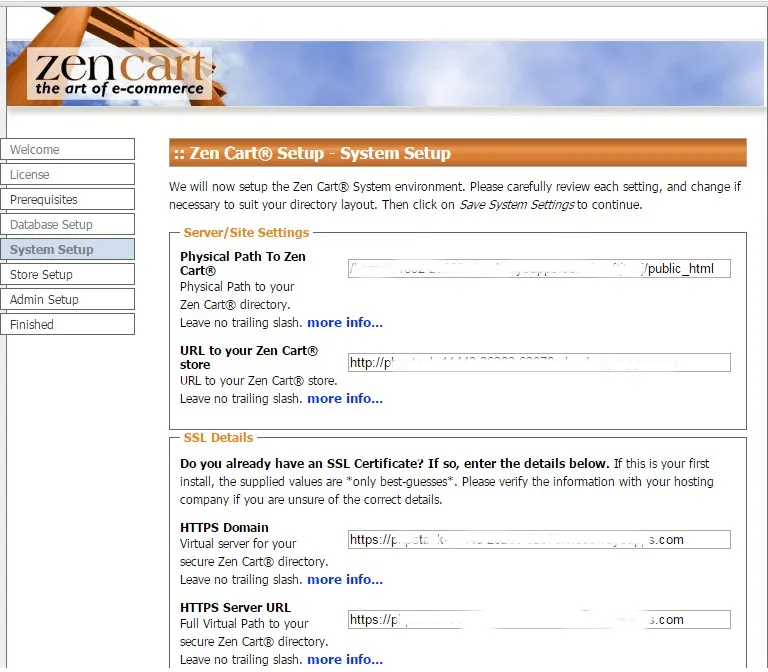The width and height of the screenshot is (768, 672).
Task: Open more info for Physical Path
Action: (345, 322)
